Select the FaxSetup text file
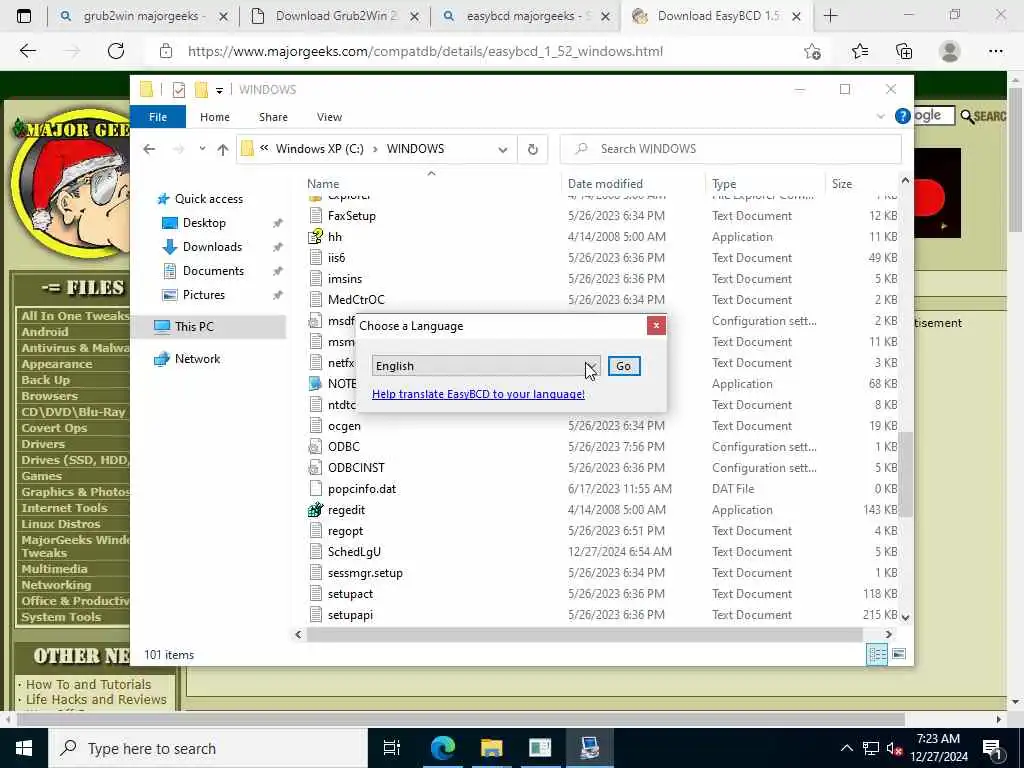This screenshot has width=1024, height=768. (352, 216)
